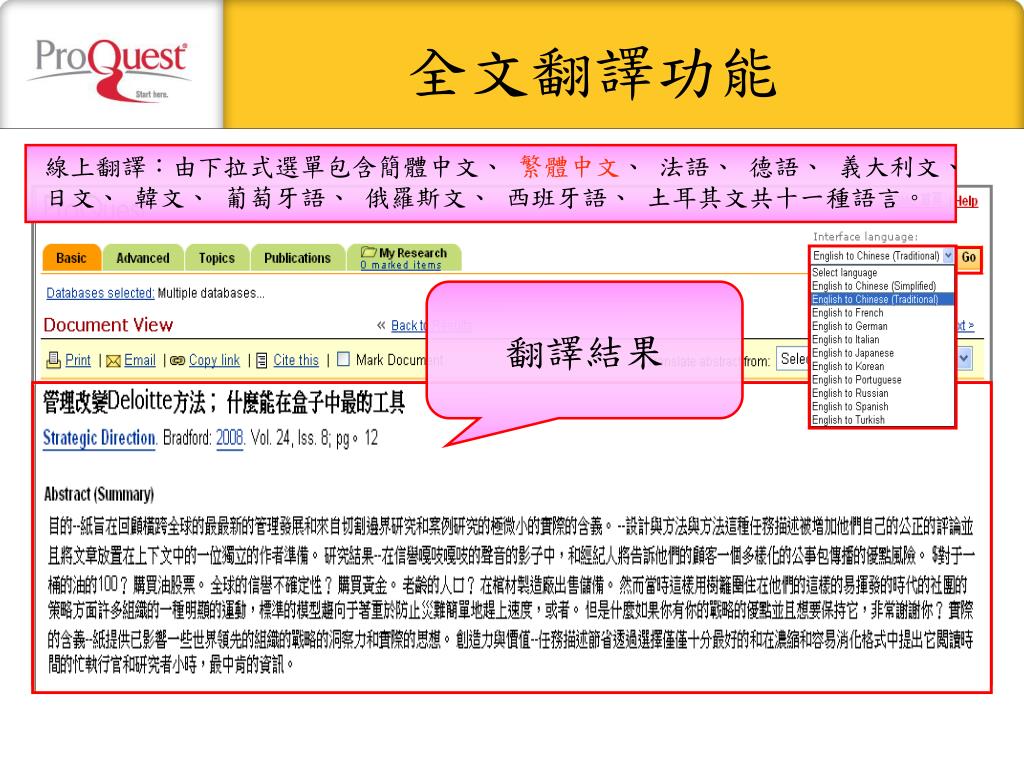Open the Databases selected link
This screenshot has height=768, width=1024.
[x=100, y=293]
